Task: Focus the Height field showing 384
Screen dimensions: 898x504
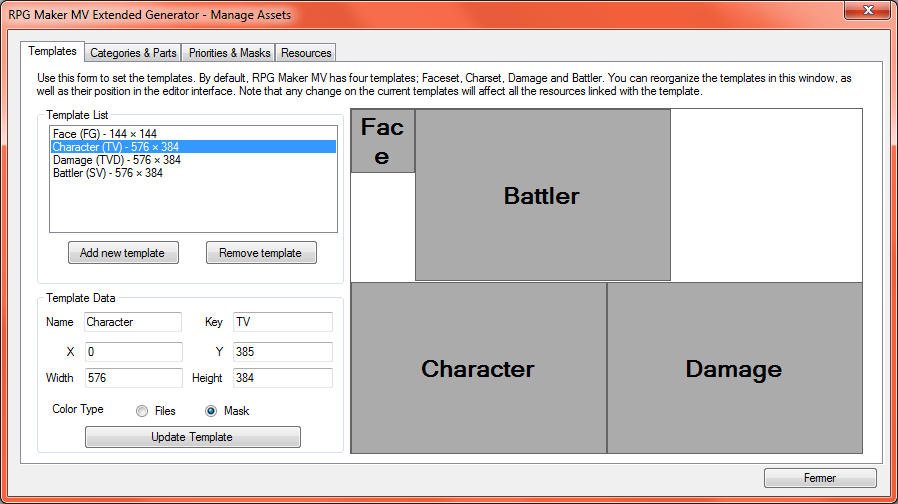Action: click(283, 378)
